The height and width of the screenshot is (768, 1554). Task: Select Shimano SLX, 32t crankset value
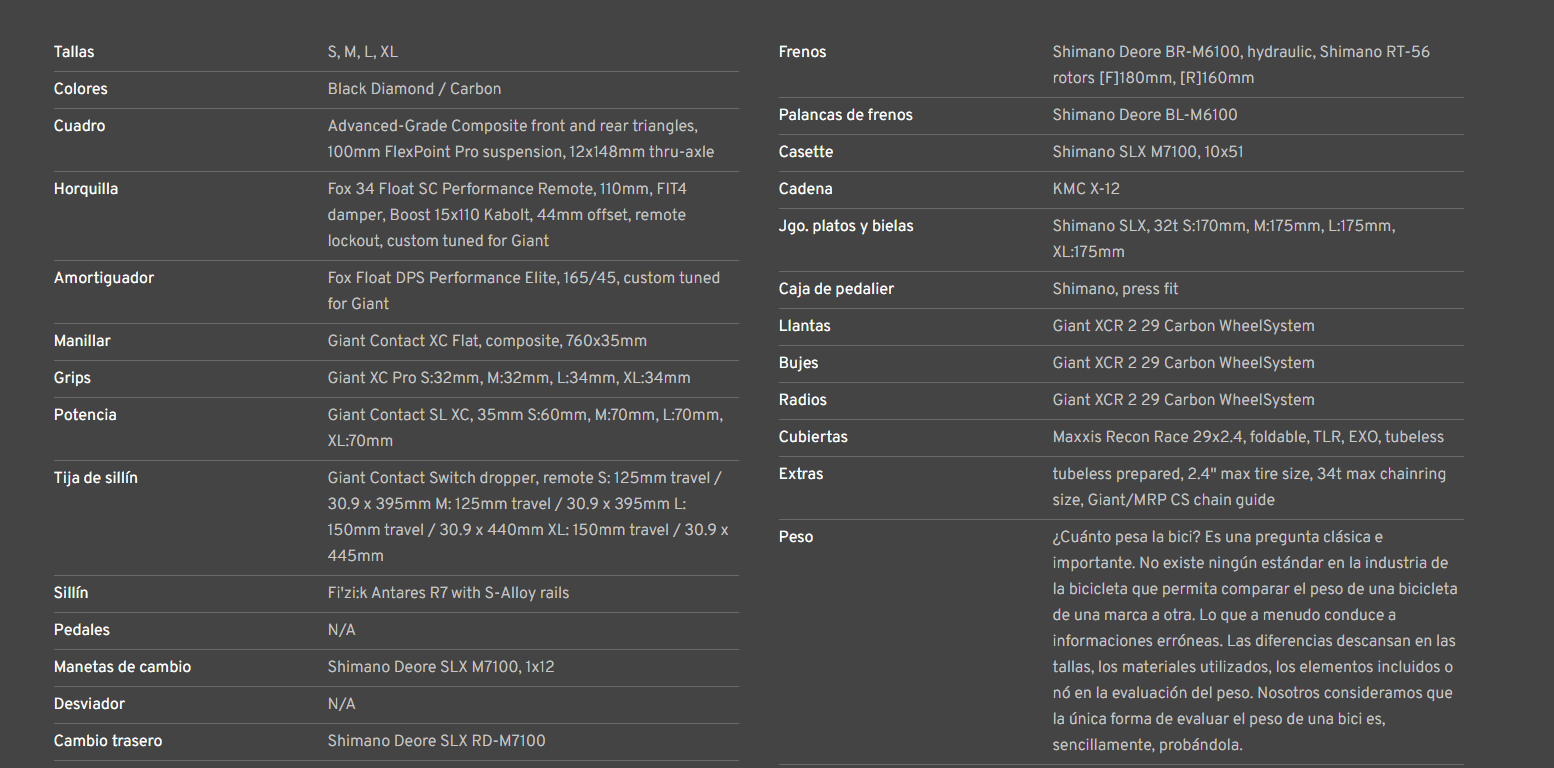tap(1224, 239)
